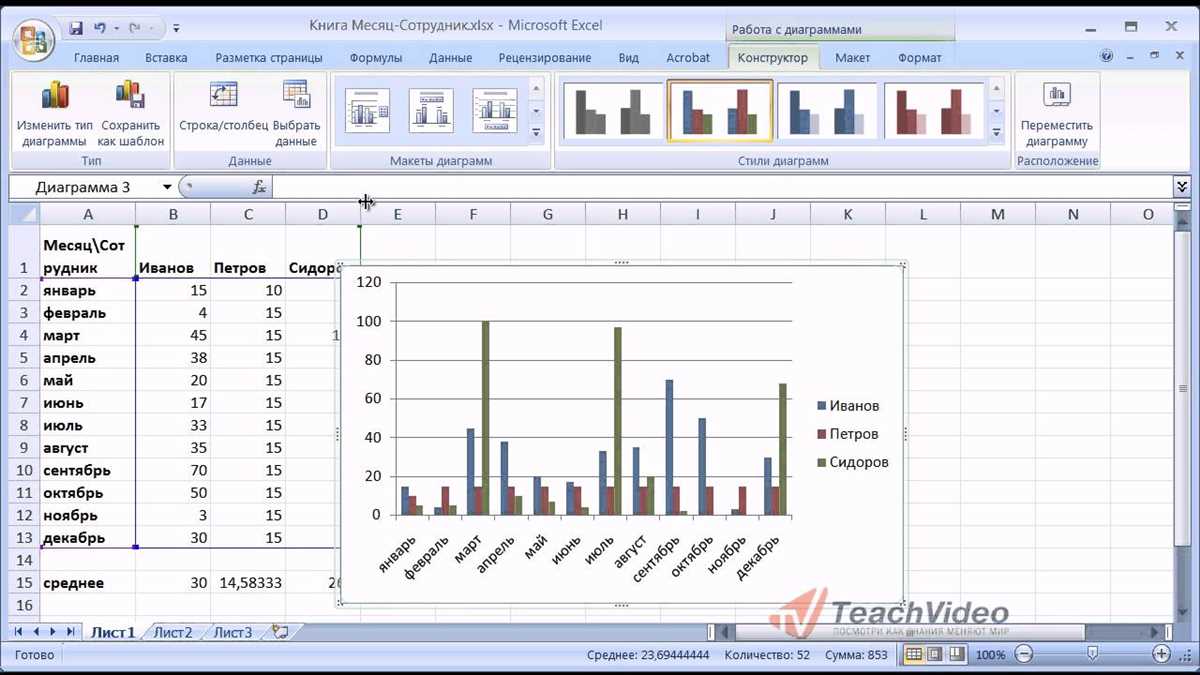
Task: Click into the formula bar
Action: coord(722,187)
